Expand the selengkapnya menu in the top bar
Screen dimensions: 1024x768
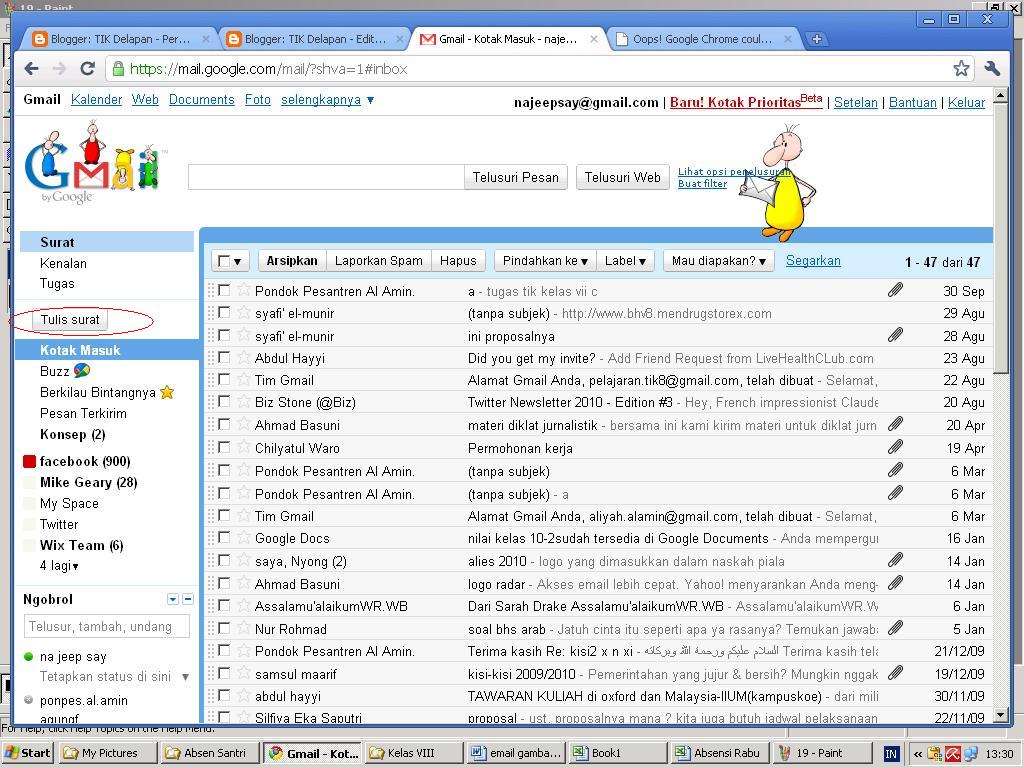[x=327, y=100]
